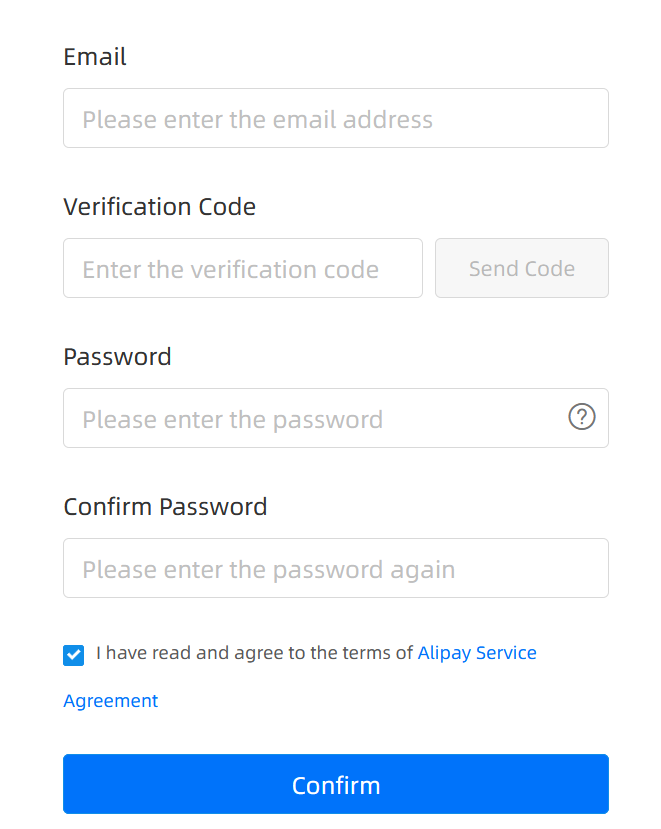Click the Password label text
Image resolution: width=661 pixels, height=829 pixels.
117,357
